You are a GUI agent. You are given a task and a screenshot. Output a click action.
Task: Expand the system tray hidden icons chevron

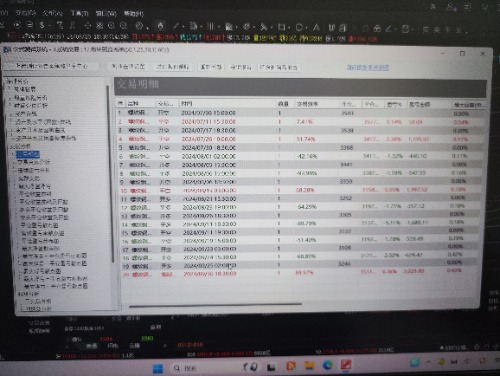pyautogui.click(x=428, y=362)
